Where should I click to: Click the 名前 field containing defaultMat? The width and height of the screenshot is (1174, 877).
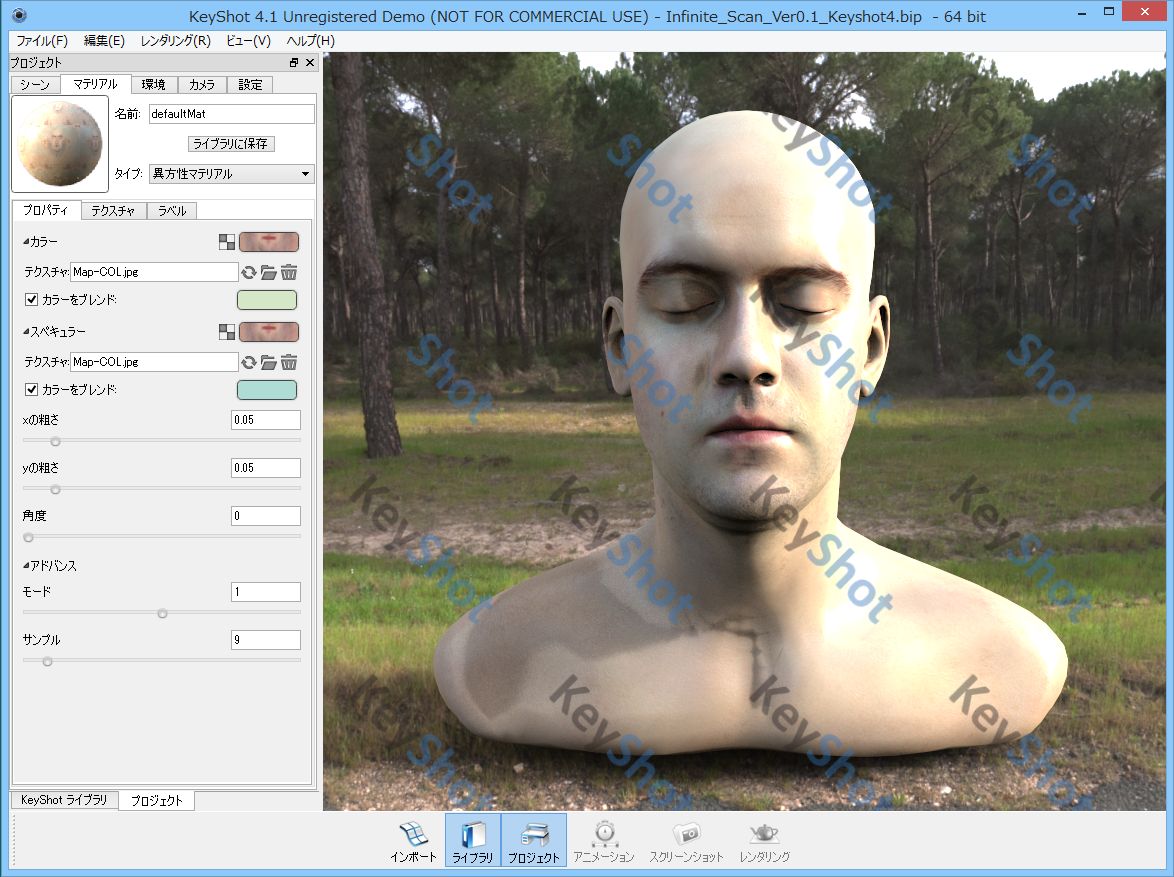pyautogui.click(x=231, y=114)
